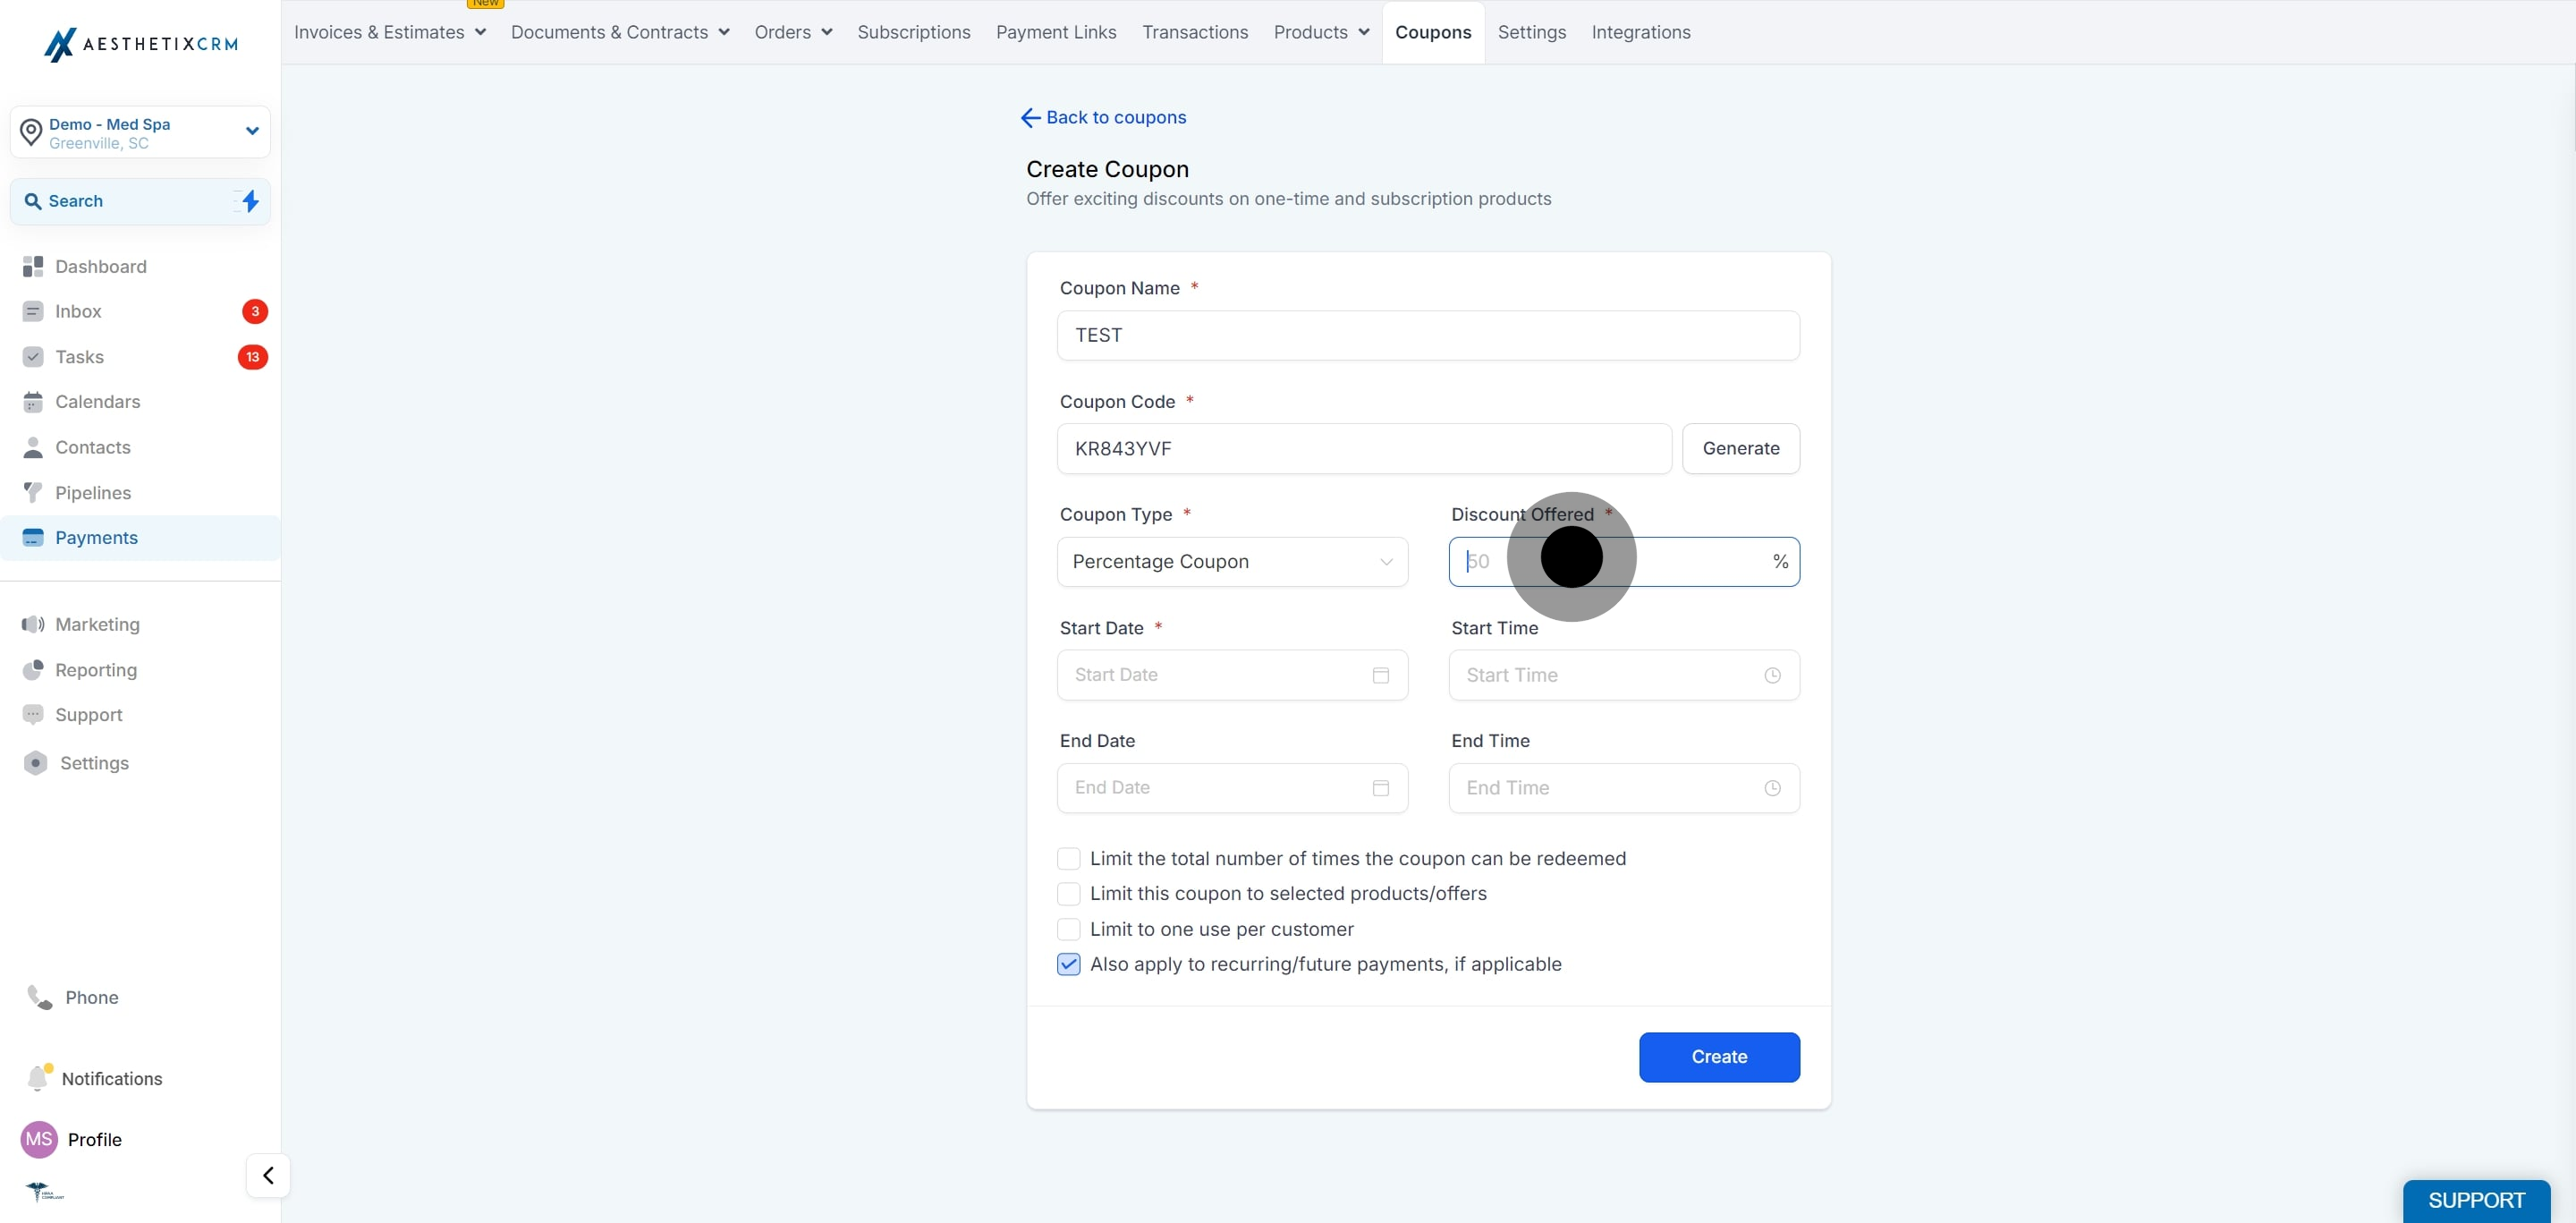
Task: Click the Create button
Action: click(1719, 1057)
